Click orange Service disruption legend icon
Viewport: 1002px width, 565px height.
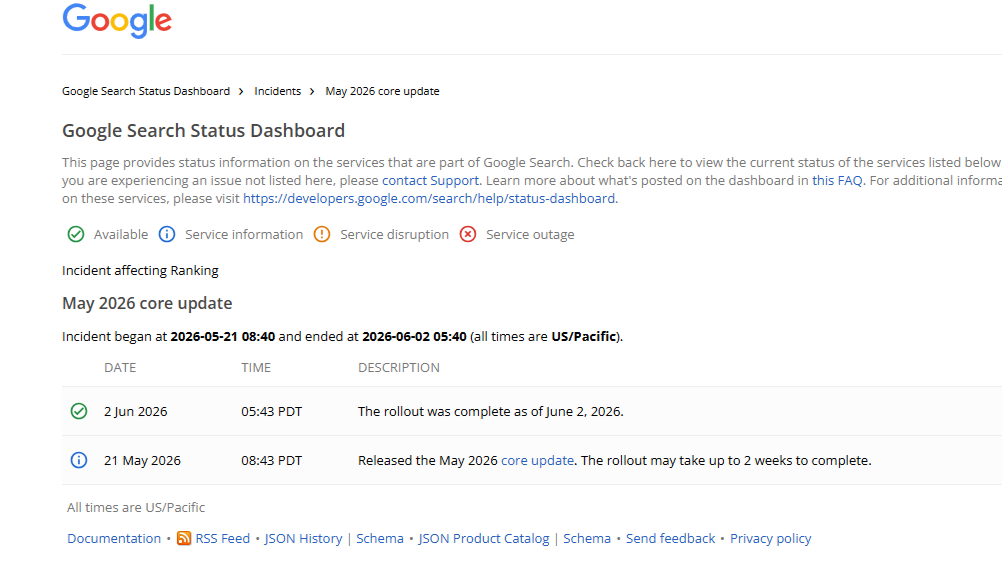point(322,235)
